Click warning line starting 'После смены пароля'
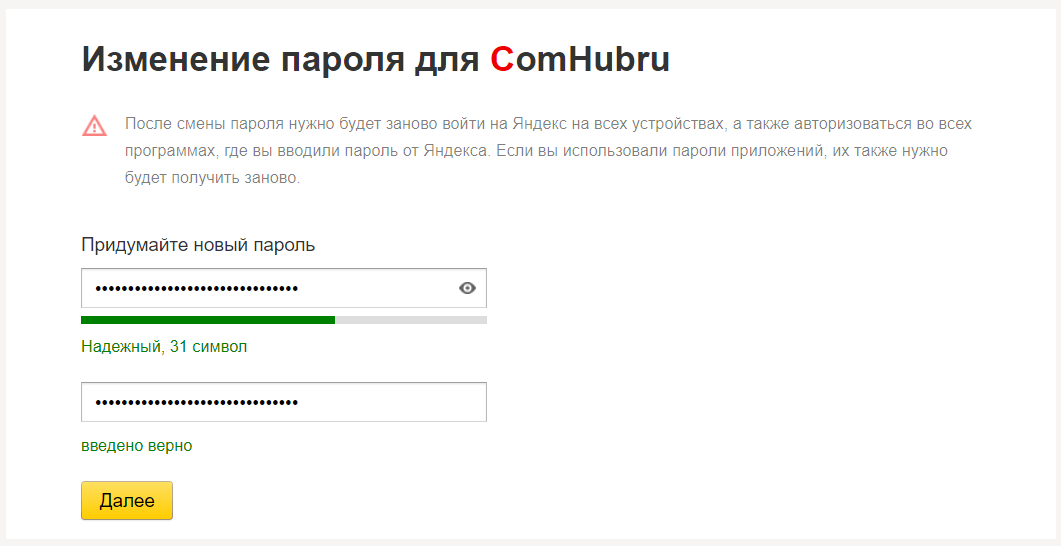The height and width of the screenshot is (546, 1061). (x=548, y=125)
